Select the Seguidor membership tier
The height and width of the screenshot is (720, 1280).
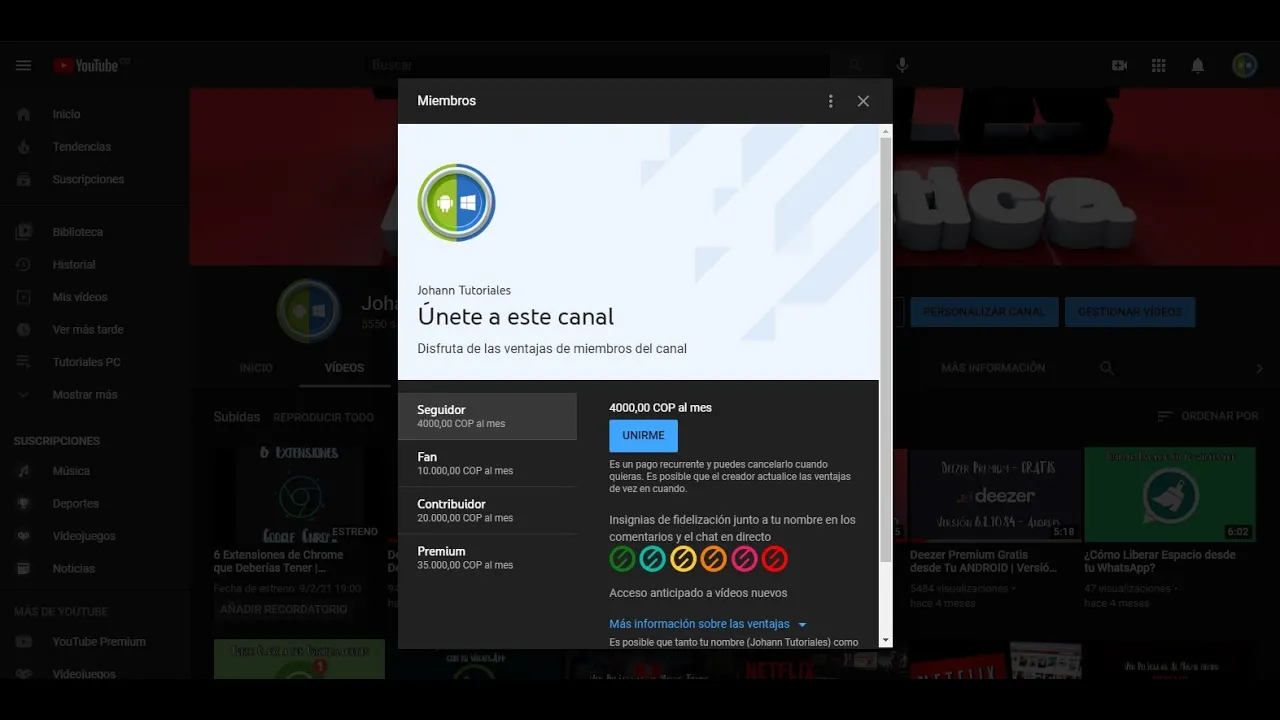click(x=487, y=416)
